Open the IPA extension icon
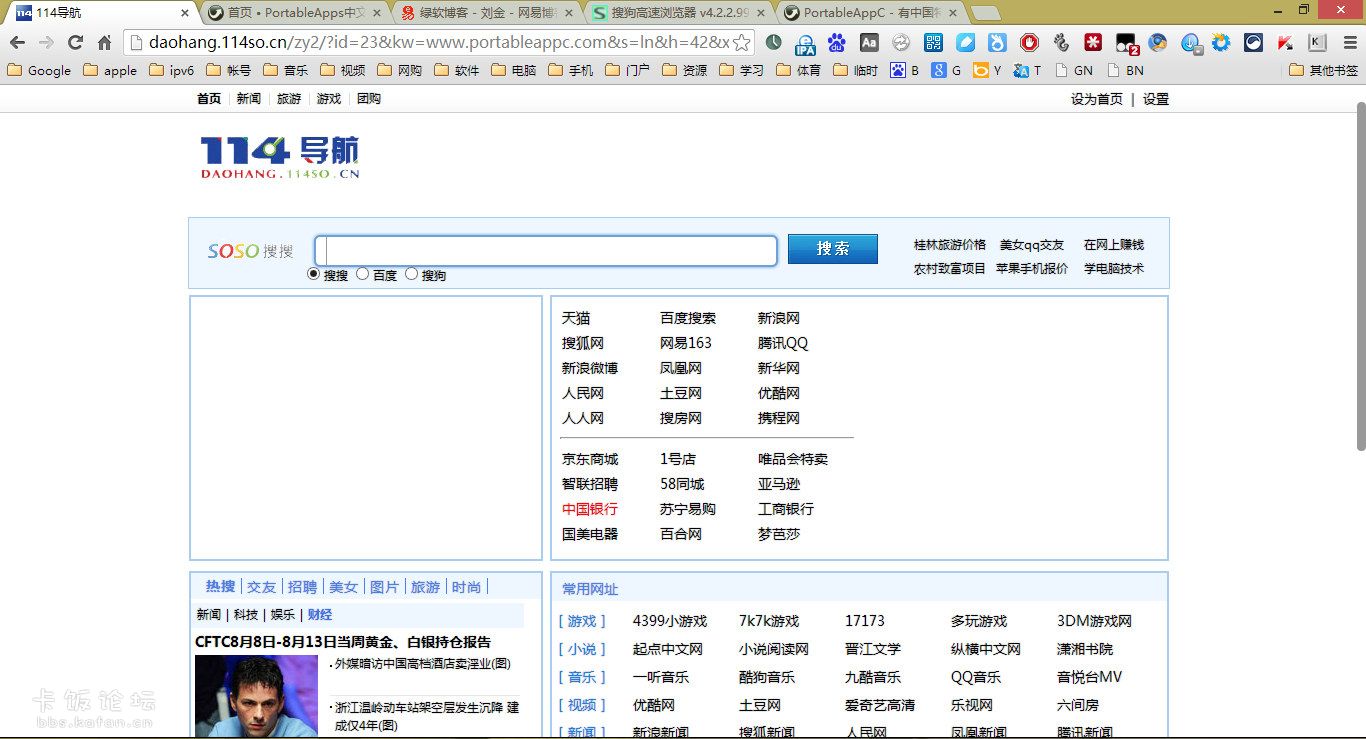Image resolution: width=1366 pixels, height=739 pixels. [x=805, y=43]
